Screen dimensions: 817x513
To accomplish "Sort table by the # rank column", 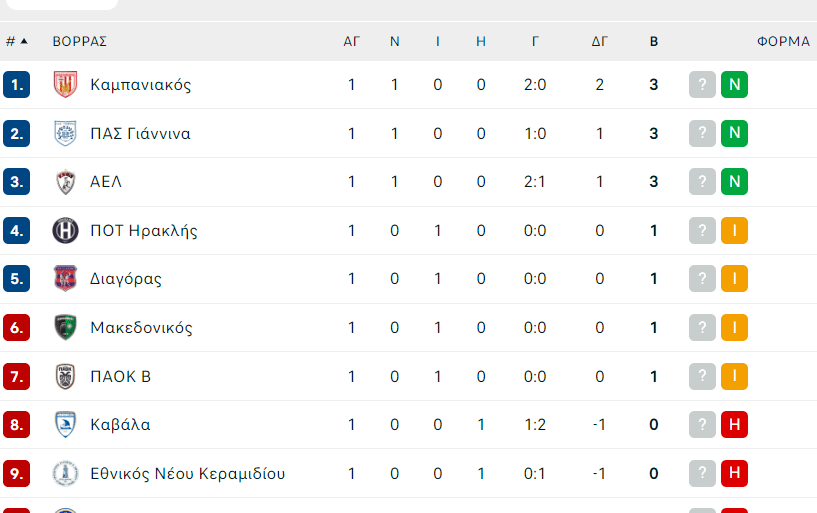I will point(16,42).
